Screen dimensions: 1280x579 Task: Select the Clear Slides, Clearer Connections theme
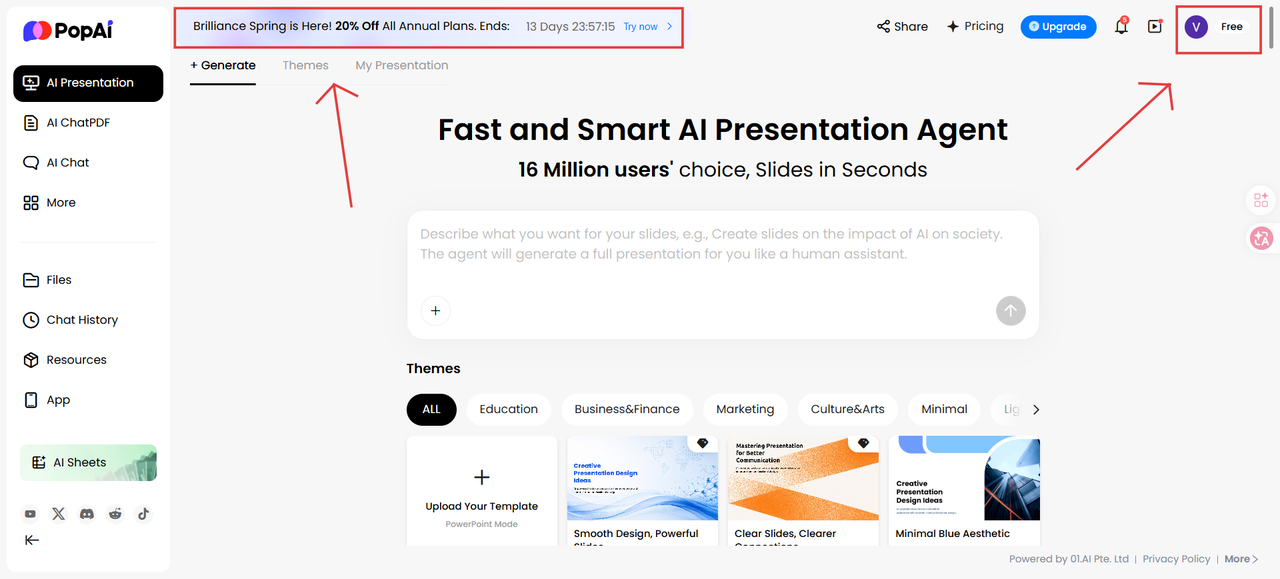(x=803, y=491)
